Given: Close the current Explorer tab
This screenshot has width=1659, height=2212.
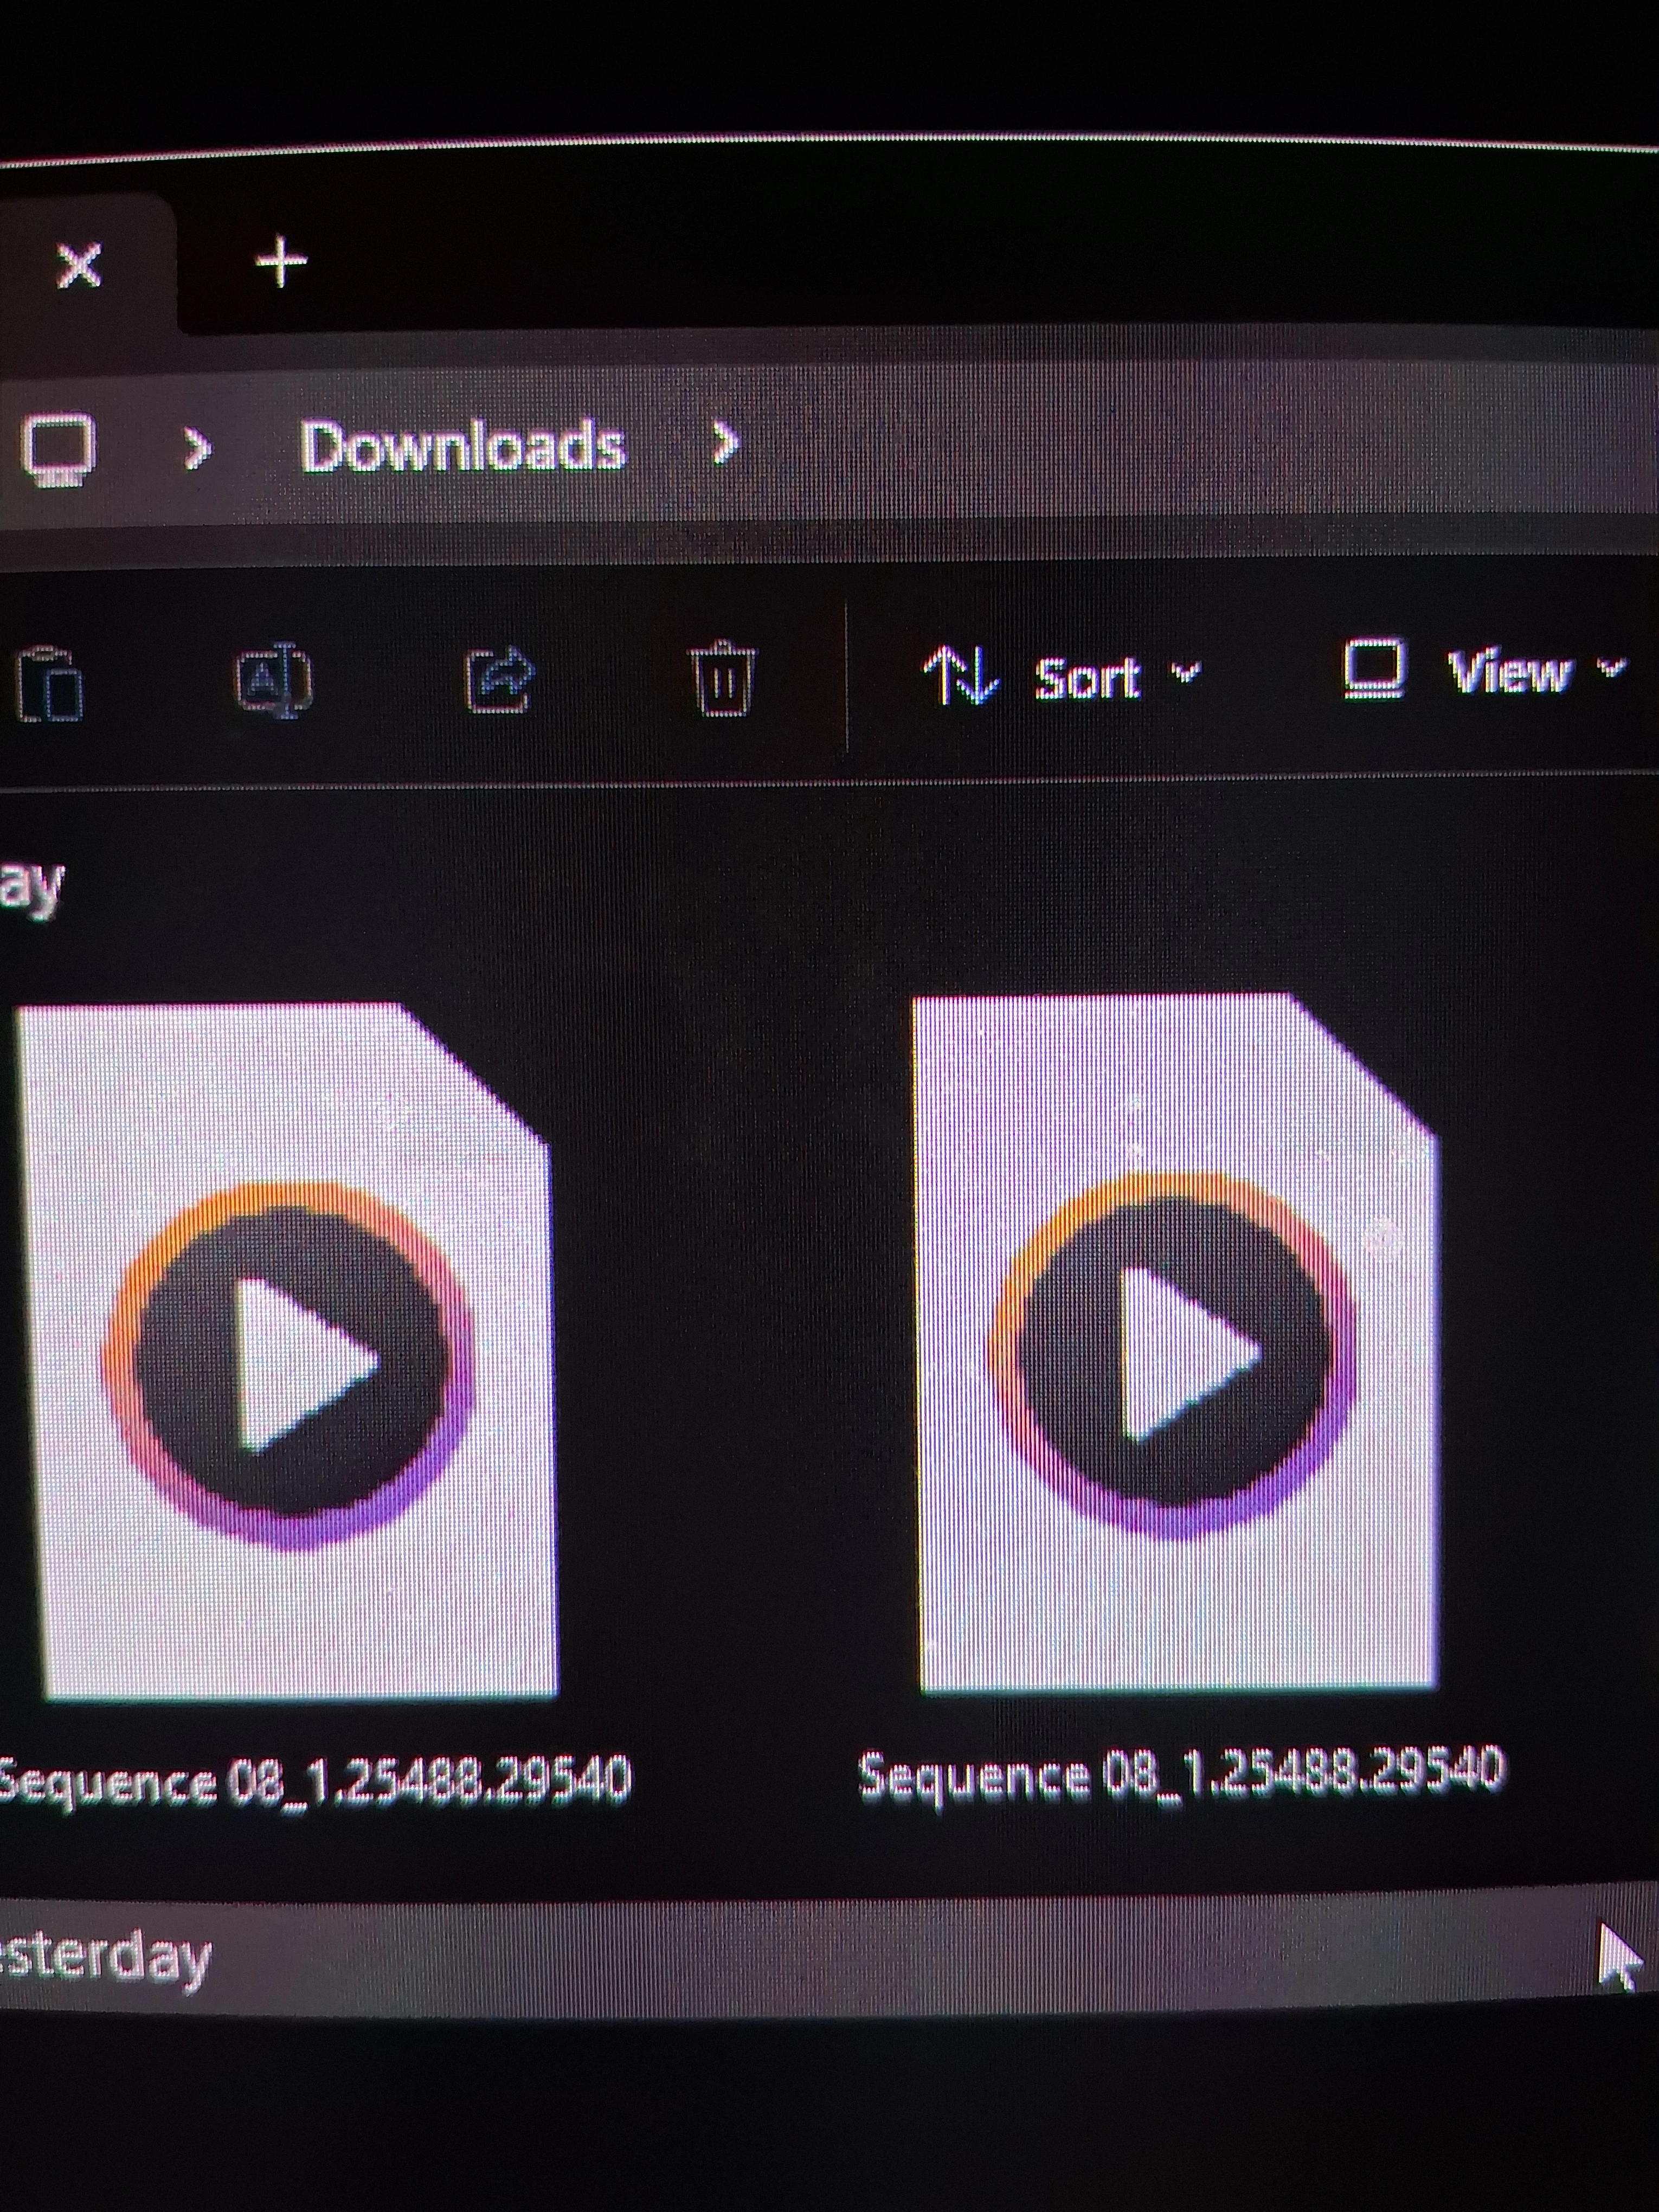Looking at the screenshot, I should pyautogui.click(x=79, y=266).
